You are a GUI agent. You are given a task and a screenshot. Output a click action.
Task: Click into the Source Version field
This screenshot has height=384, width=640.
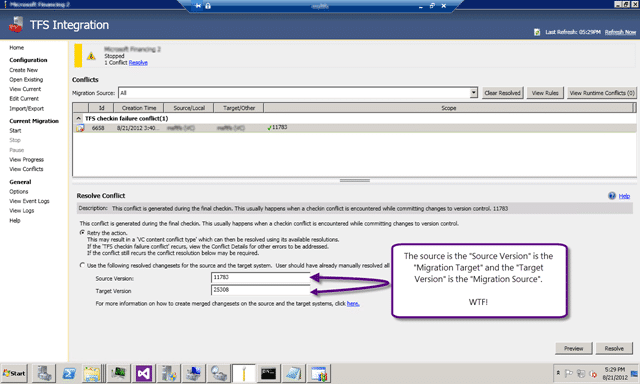(260, 278)
